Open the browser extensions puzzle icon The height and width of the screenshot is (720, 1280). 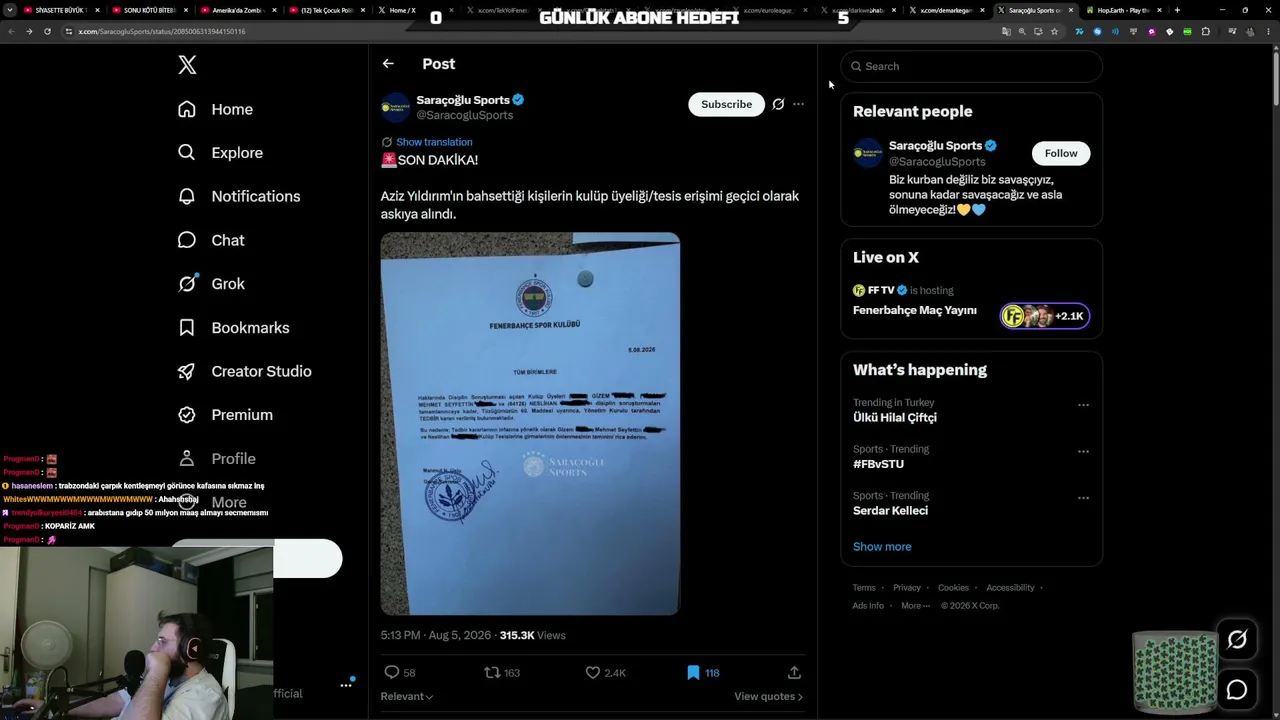pyautogui.click(x=1205, y=31)
